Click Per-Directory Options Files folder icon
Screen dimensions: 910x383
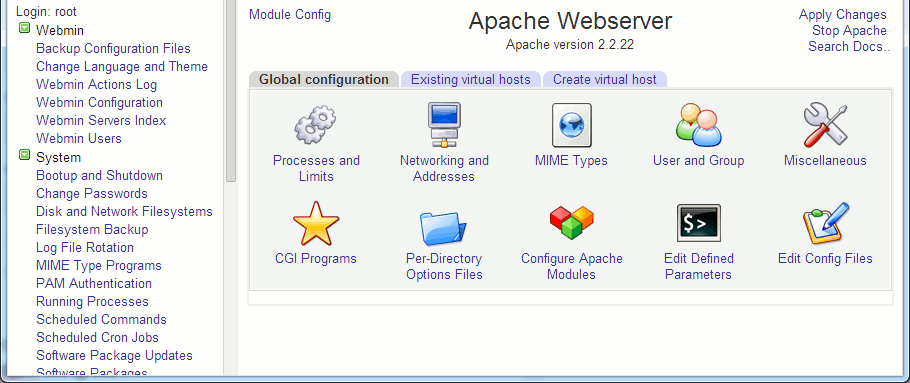[x=444, y=227]
